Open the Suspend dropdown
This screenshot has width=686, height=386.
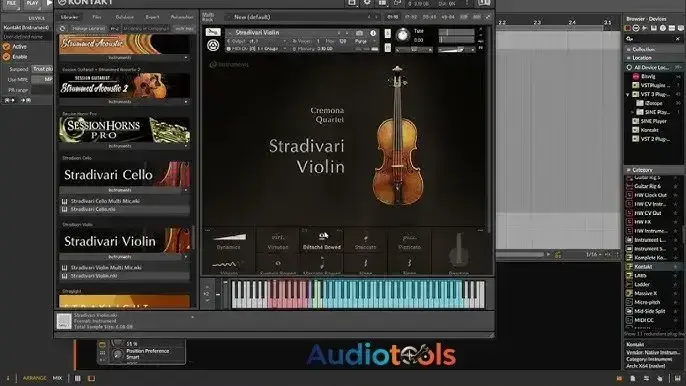(42, 69)
